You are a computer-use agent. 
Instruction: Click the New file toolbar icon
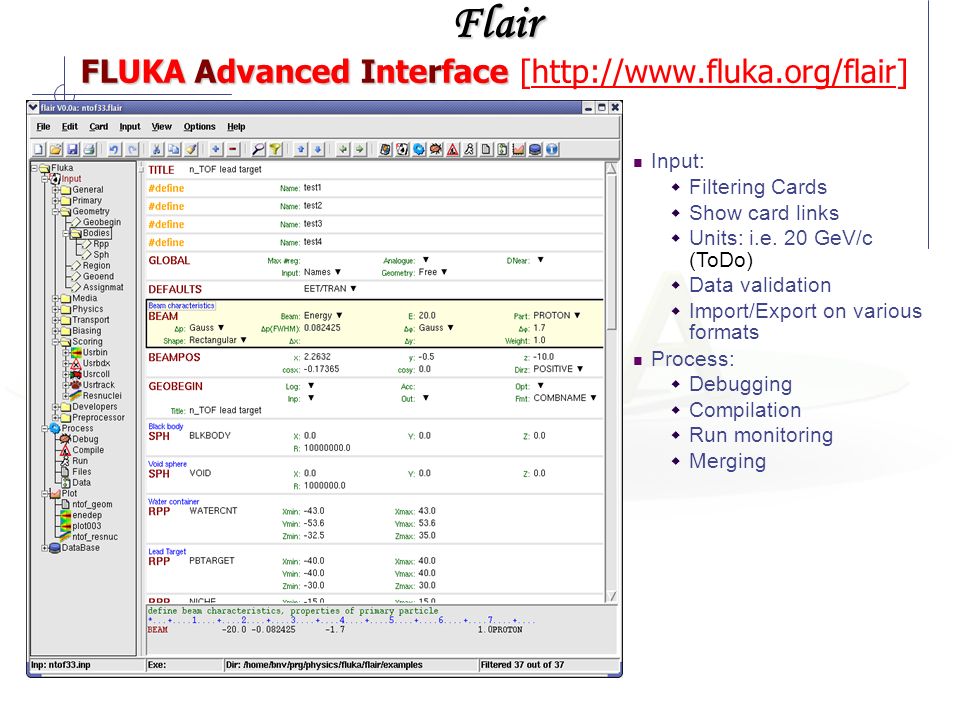(39, 149)
